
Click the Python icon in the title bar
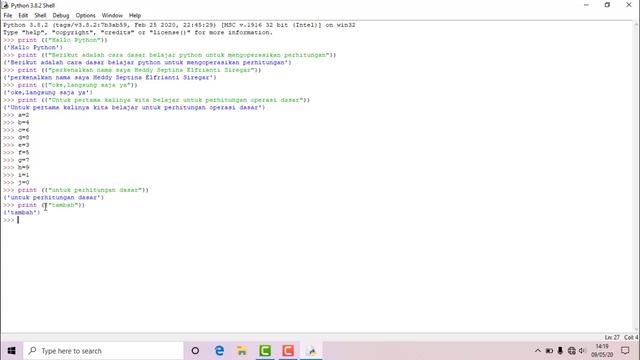(x=5, y=5)
